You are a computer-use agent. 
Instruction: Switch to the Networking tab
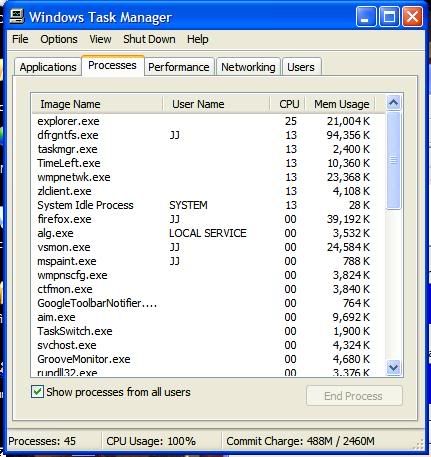(248, 67)
